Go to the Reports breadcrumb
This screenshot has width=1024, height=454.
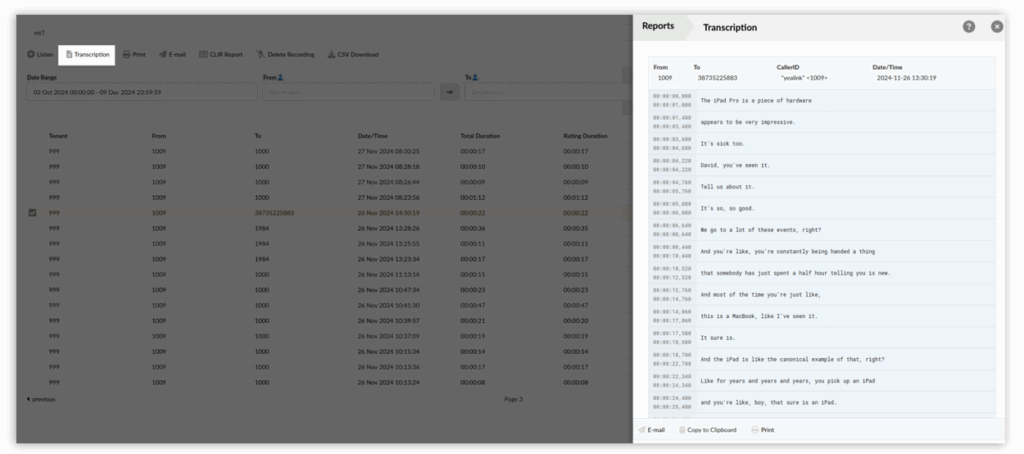(658, 26)
